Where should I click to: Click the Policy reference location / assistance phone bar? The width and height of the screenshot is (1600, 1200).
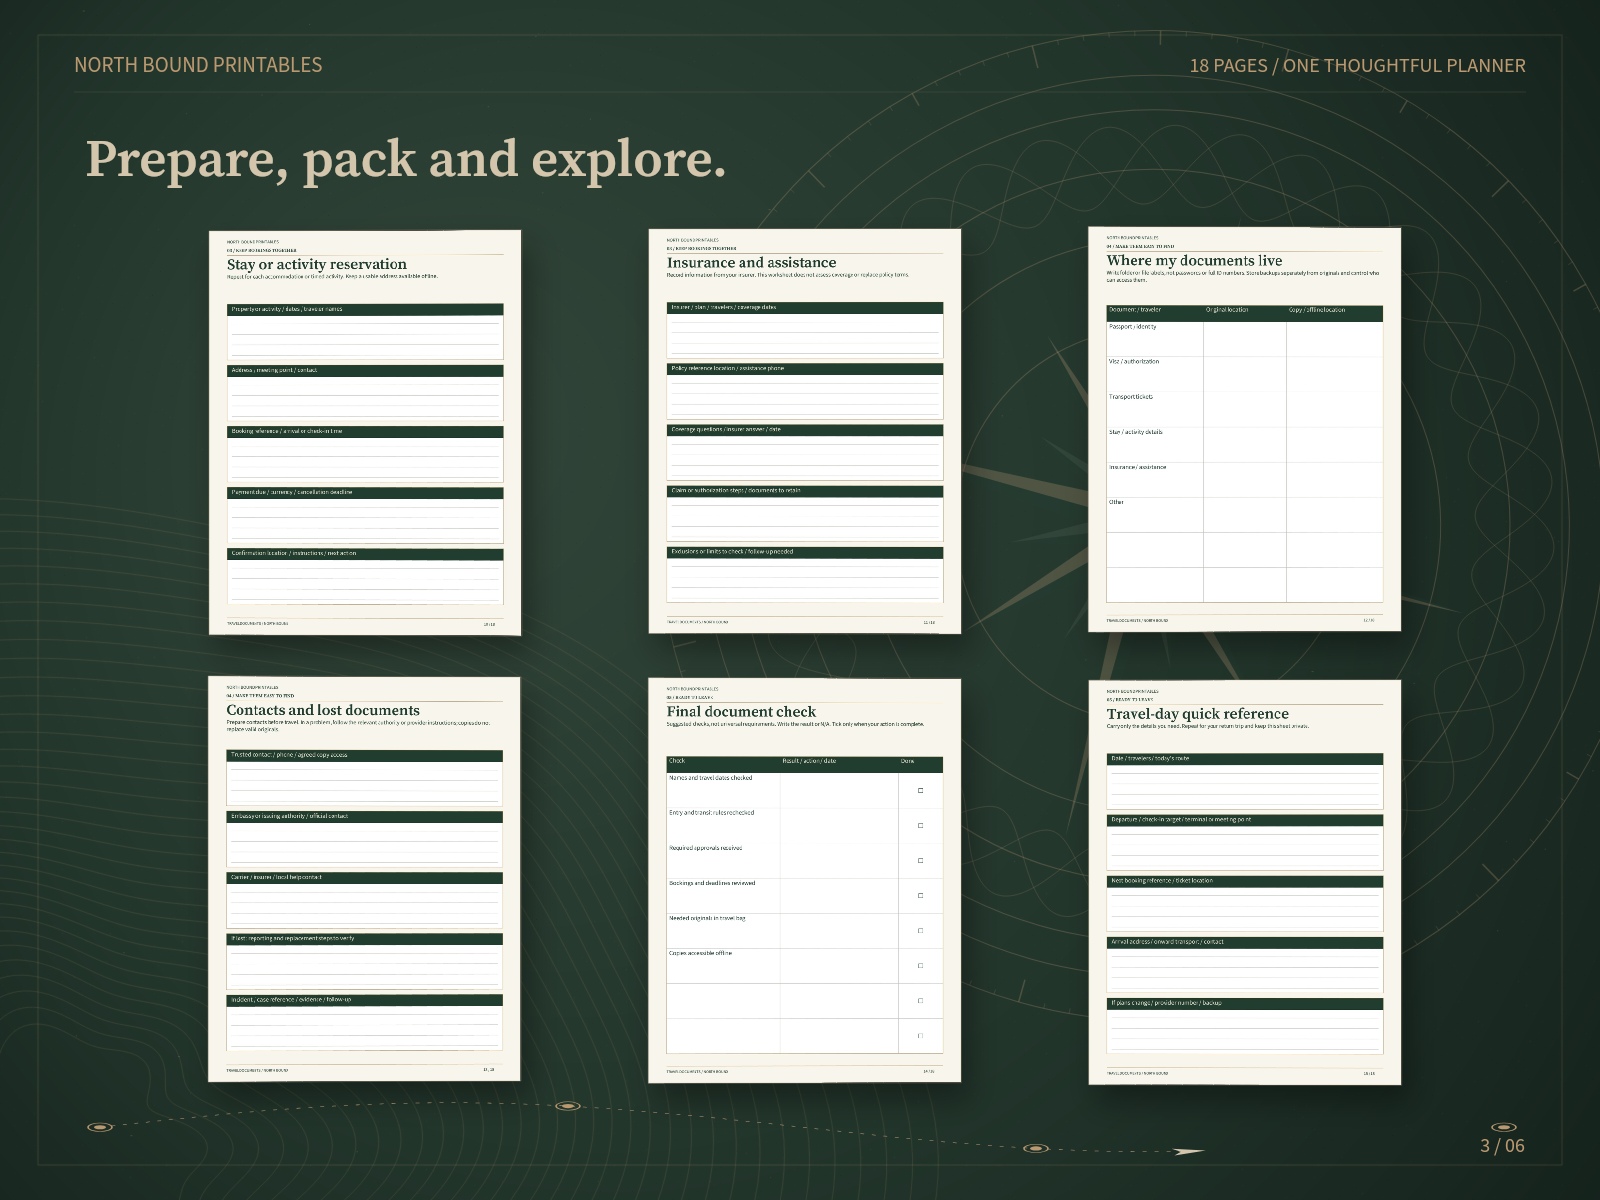(805, 368)
